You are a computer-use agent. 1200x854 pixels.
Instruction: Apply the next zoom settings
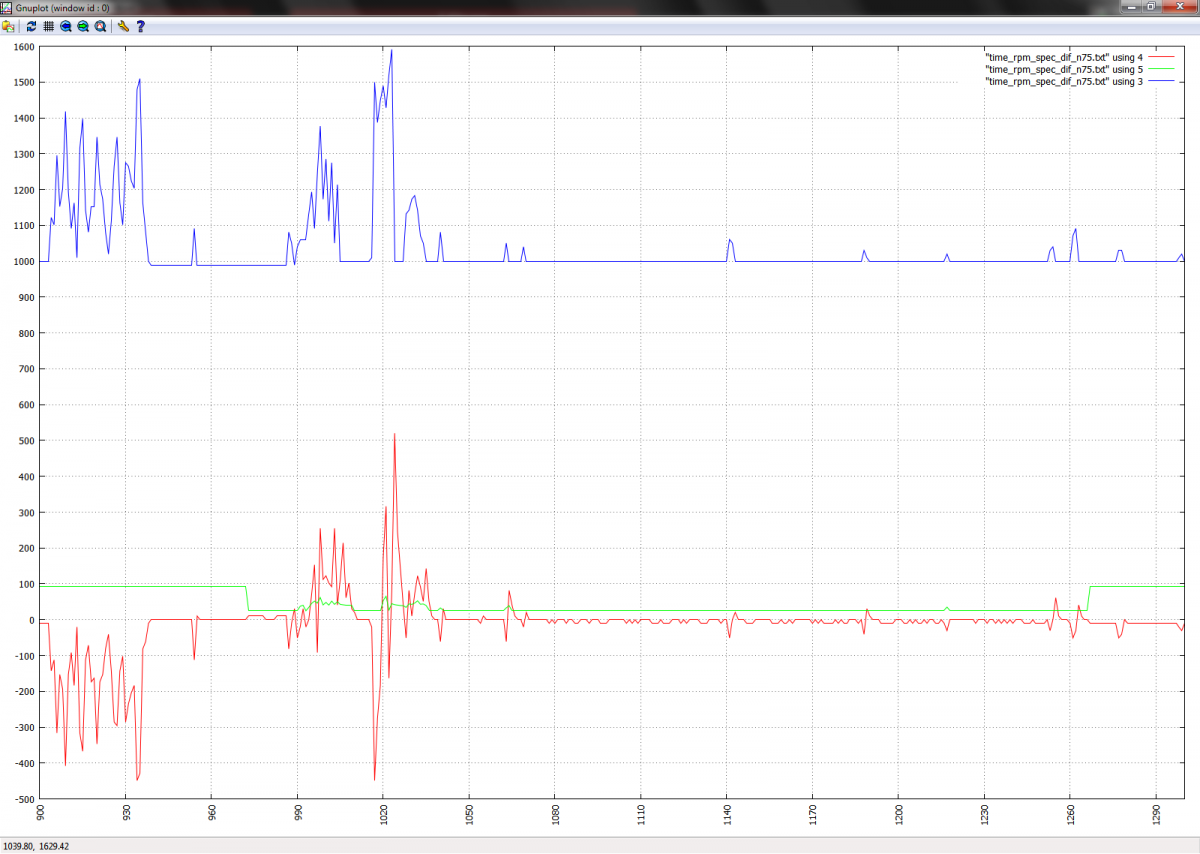(x=83, y=27)
